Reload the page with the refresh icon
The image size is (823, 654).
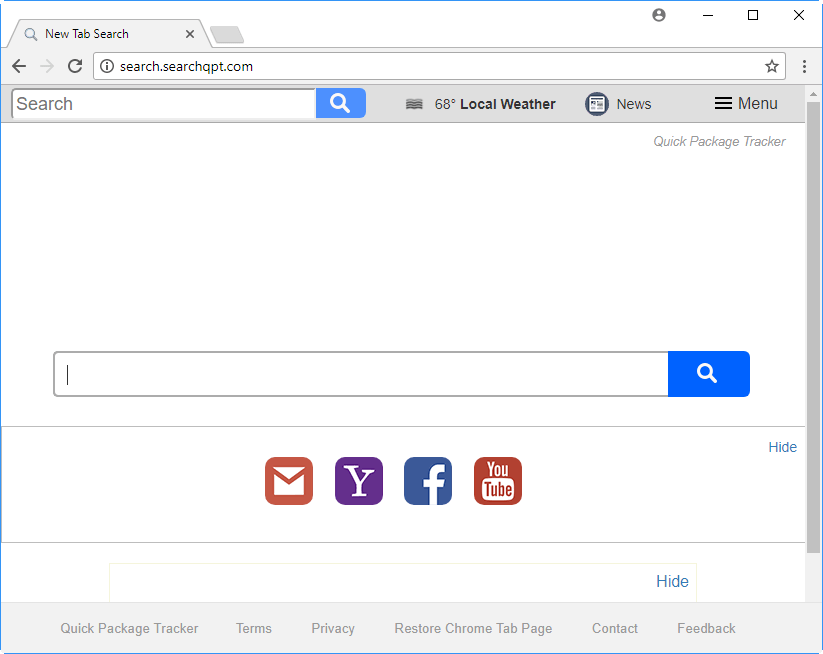pos(75,66)
